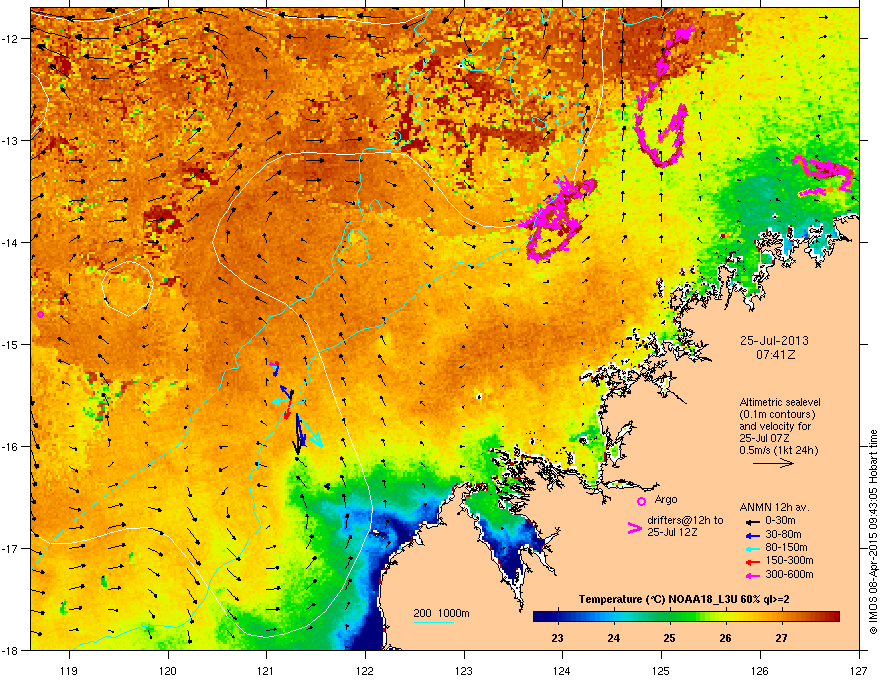
Task: Click the cyan 80-150m legend arrow
Action: [x=751, y=548]
